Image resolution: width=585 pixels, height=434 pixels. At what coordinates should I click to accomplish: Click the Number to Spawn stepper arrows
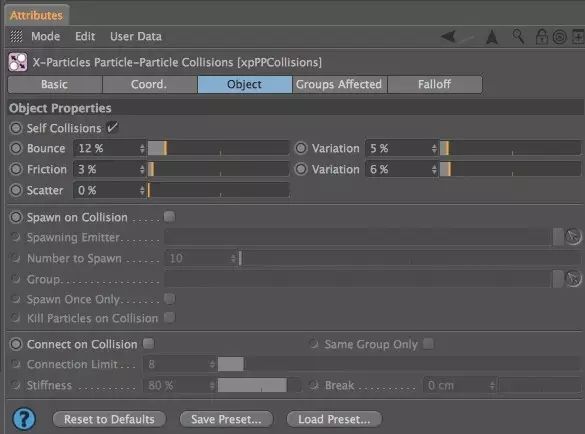[x=233, y=258]
